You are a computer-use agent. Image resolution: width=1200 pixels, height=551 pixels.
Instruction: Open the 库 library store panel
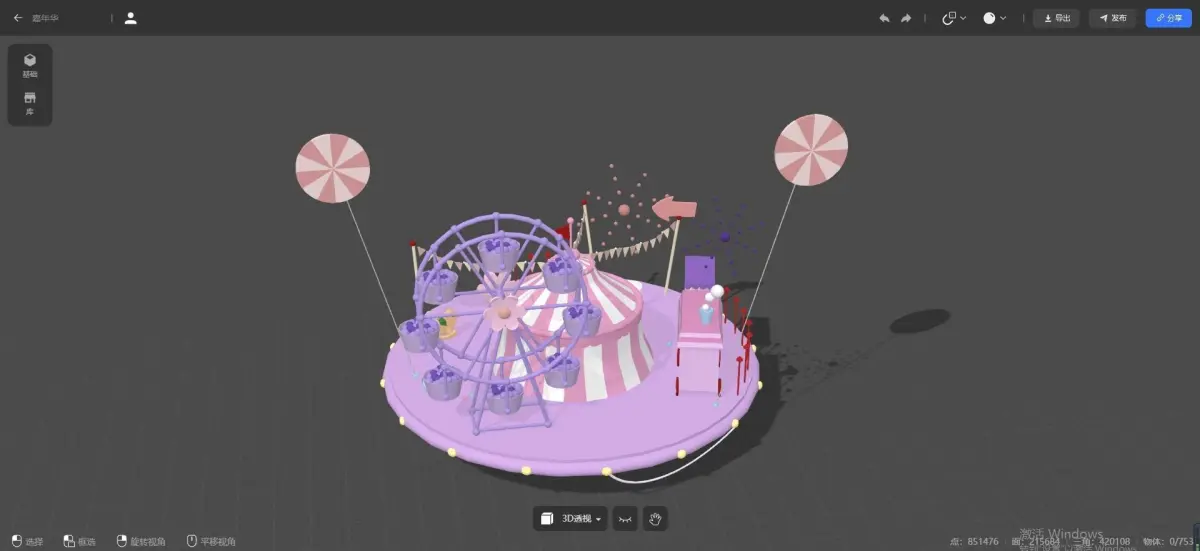pos(30,103)
